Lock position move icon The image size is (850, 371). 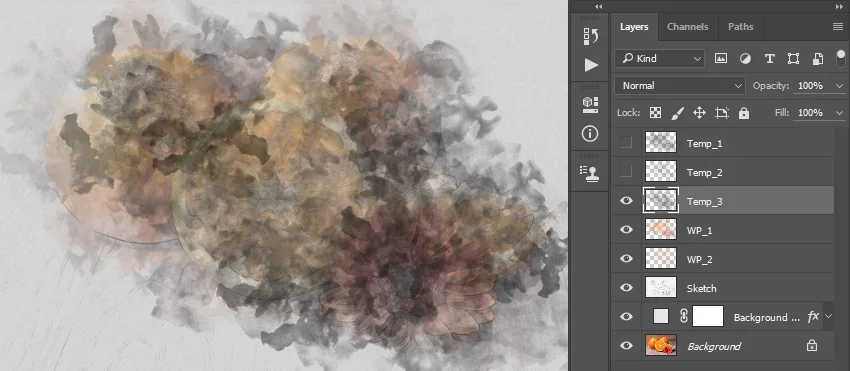[x=699, y=113]
